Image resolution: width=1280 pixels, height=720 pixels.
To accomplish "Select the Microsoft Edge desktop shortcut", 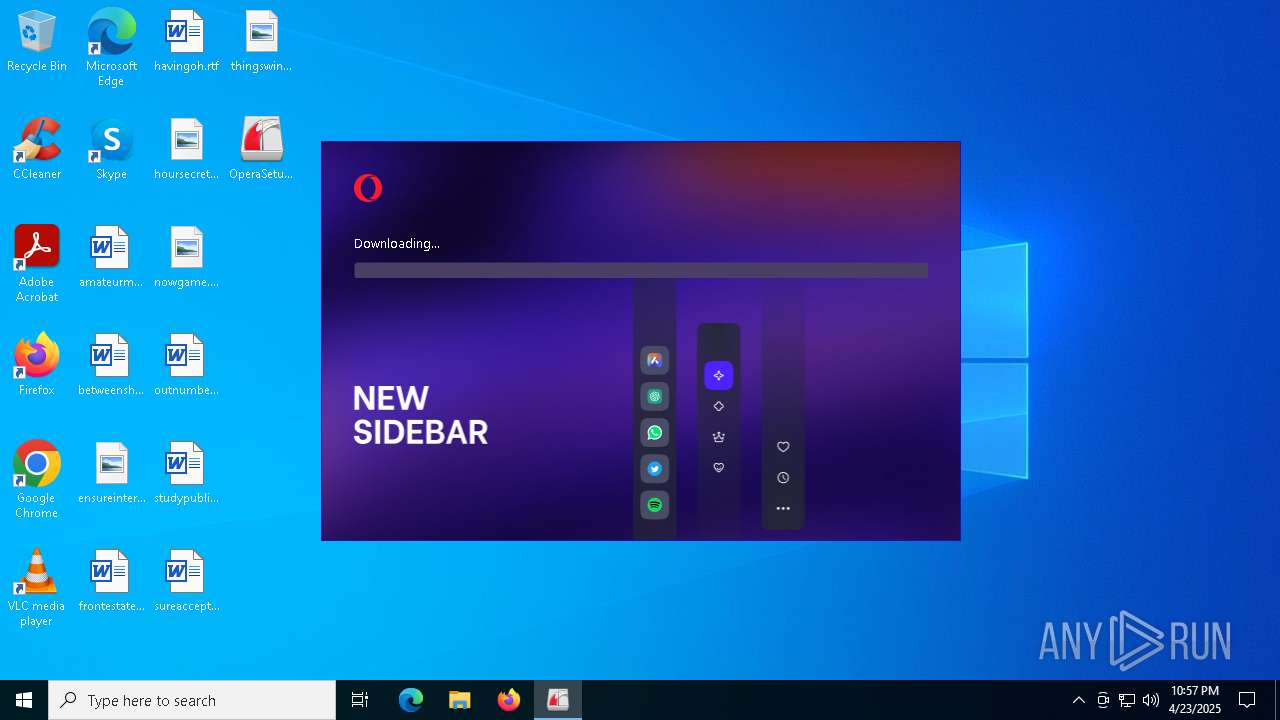I will pyautogui.click(x=111, y=48).
